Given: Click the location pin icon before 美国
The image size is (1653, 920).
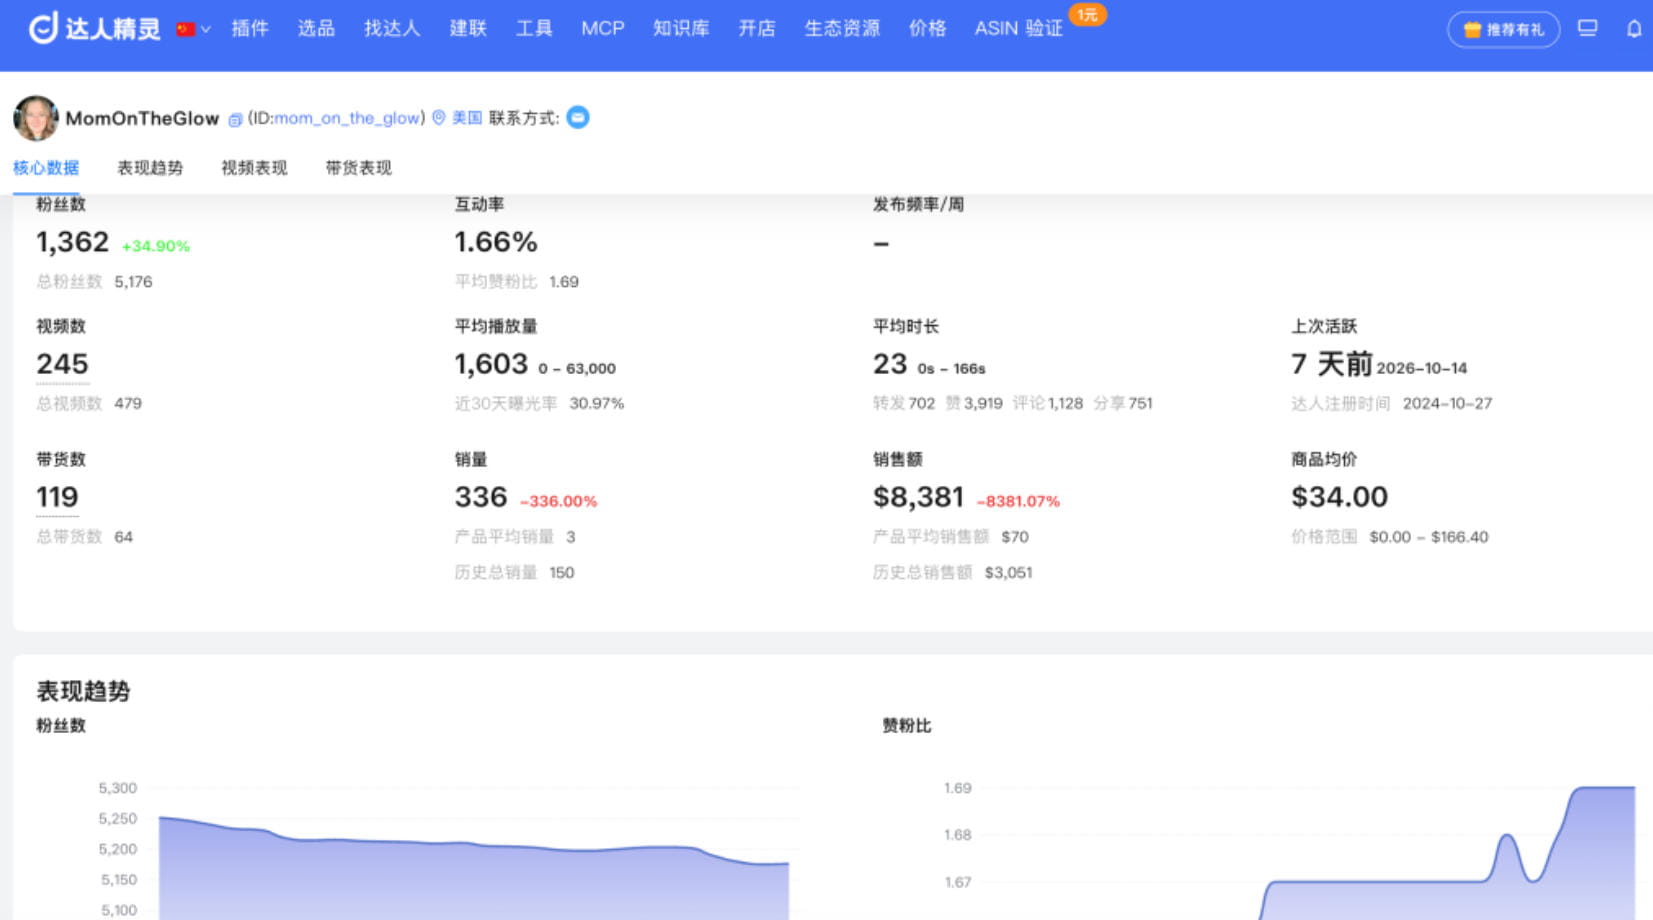Looking at the screenshot, I should coord(438,118).
